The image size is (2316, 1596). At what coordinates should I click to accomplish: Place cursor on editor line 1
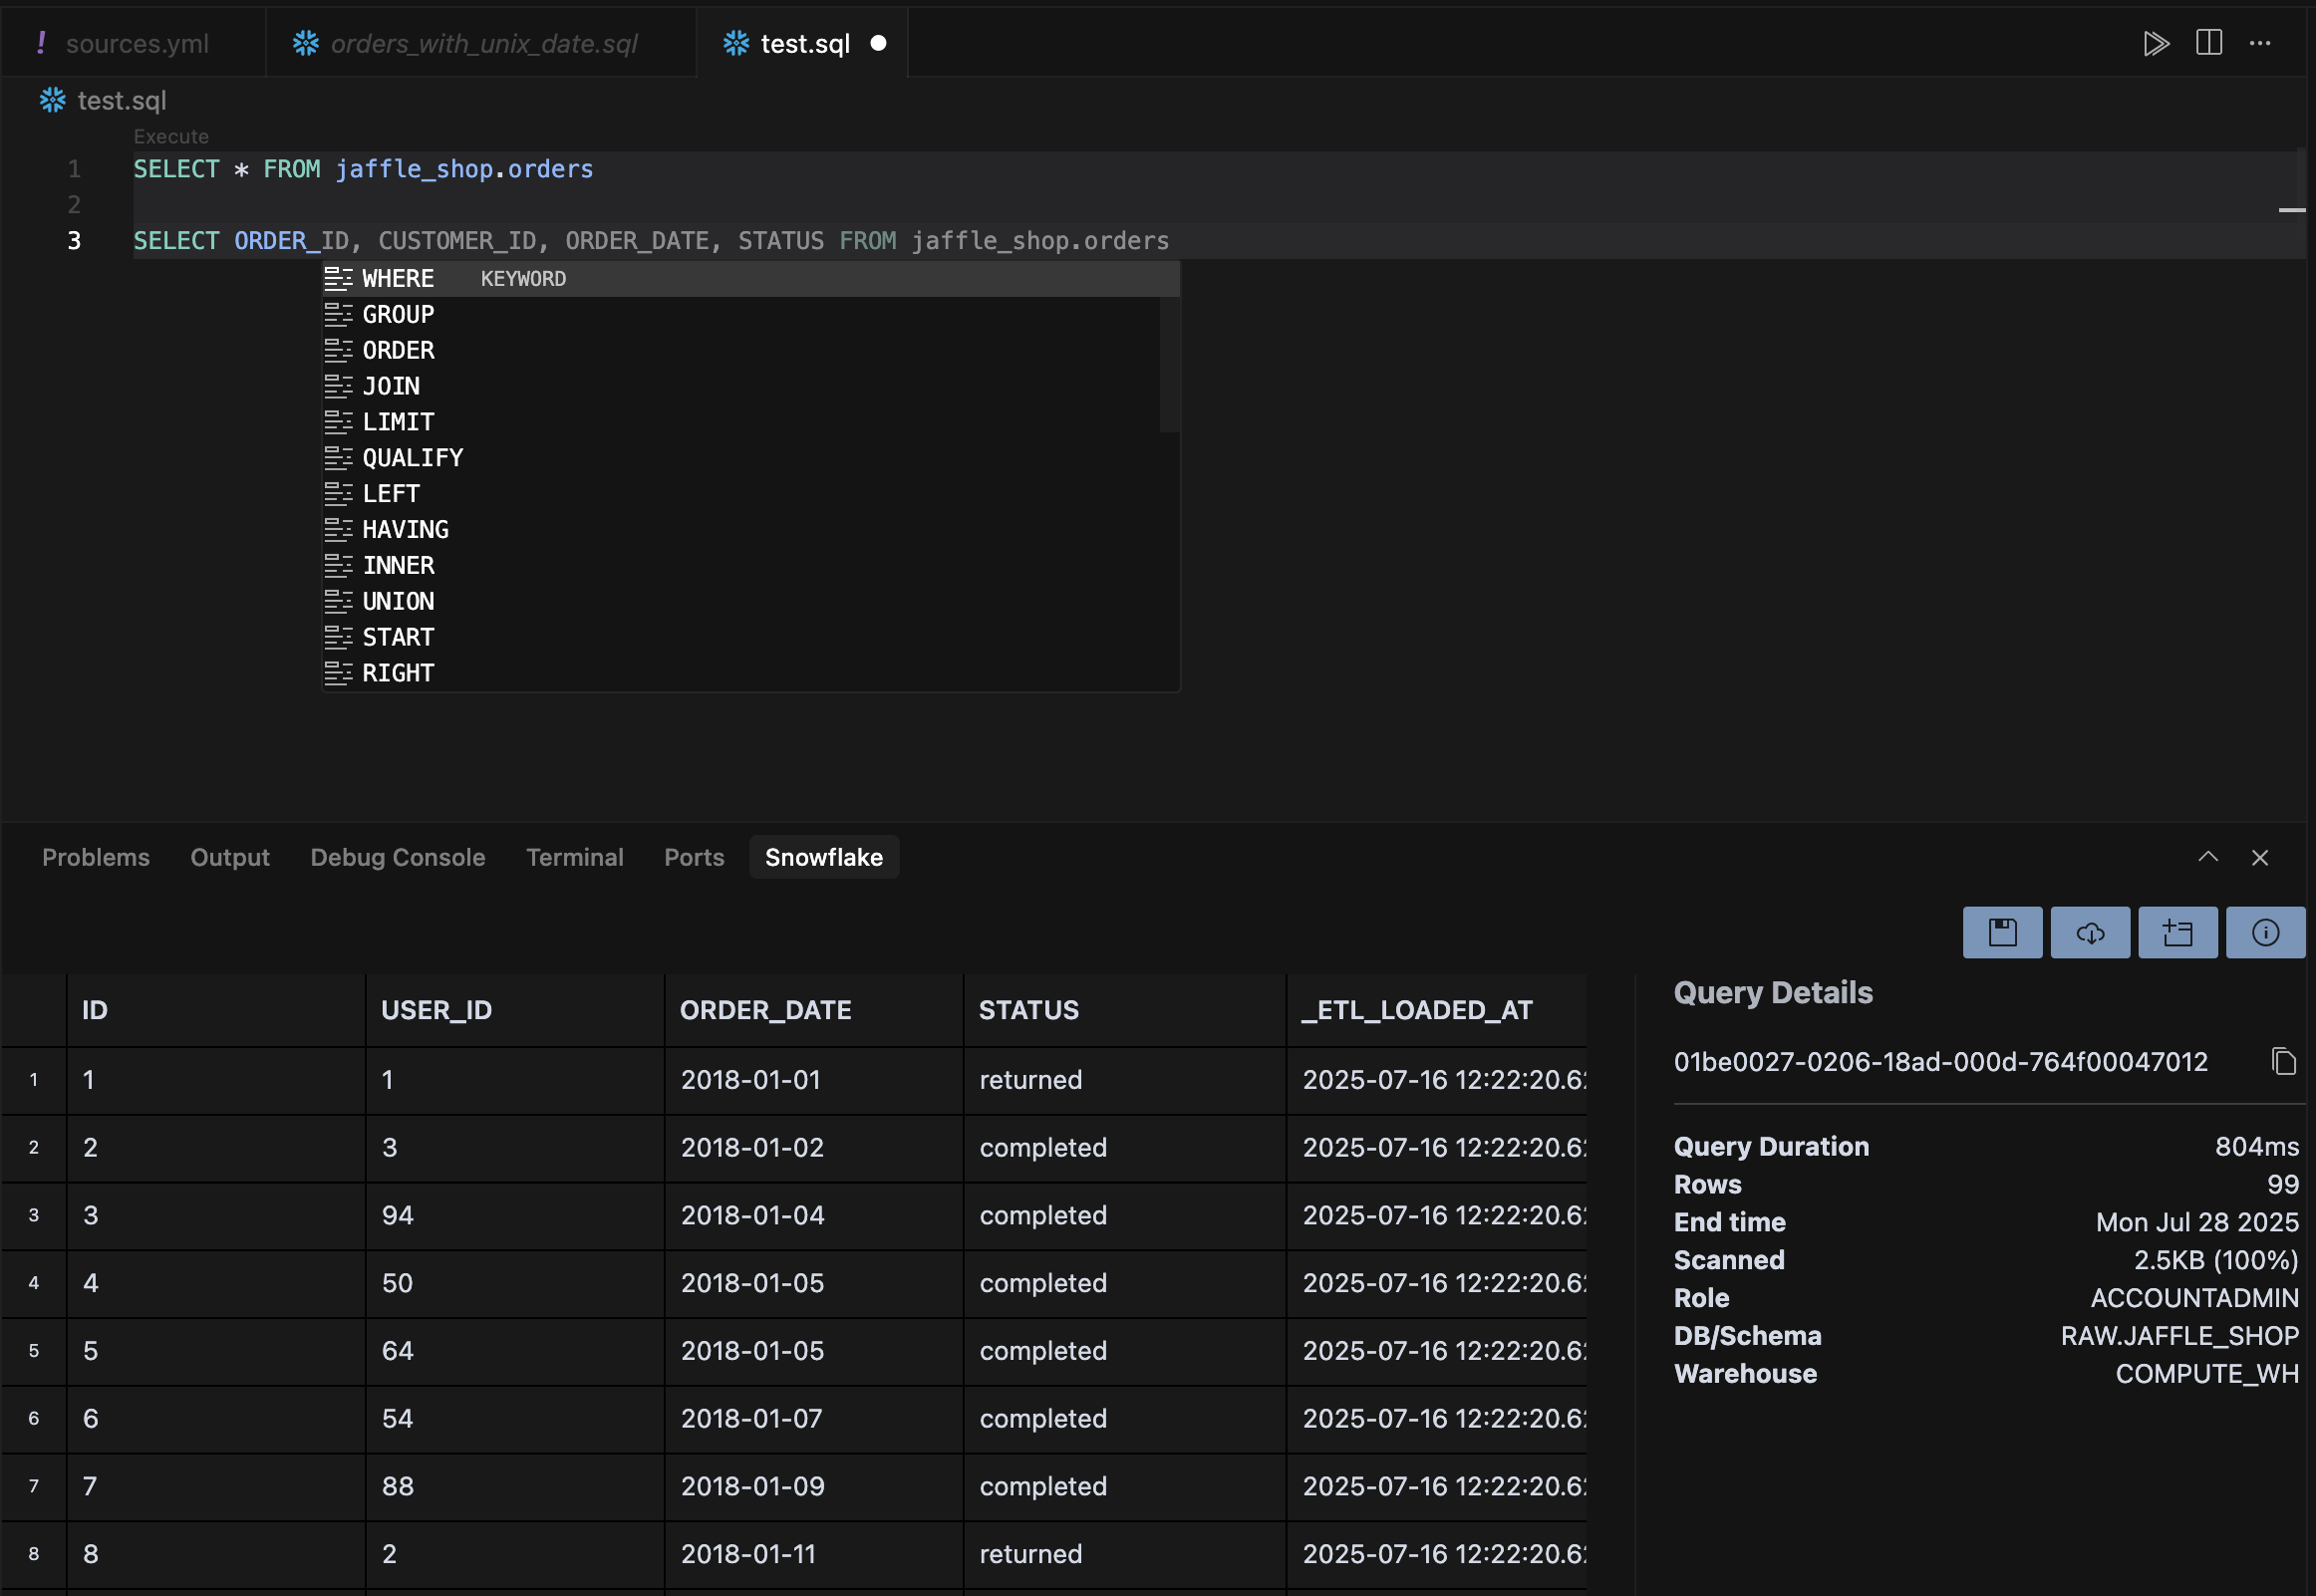click(1218, 169)
